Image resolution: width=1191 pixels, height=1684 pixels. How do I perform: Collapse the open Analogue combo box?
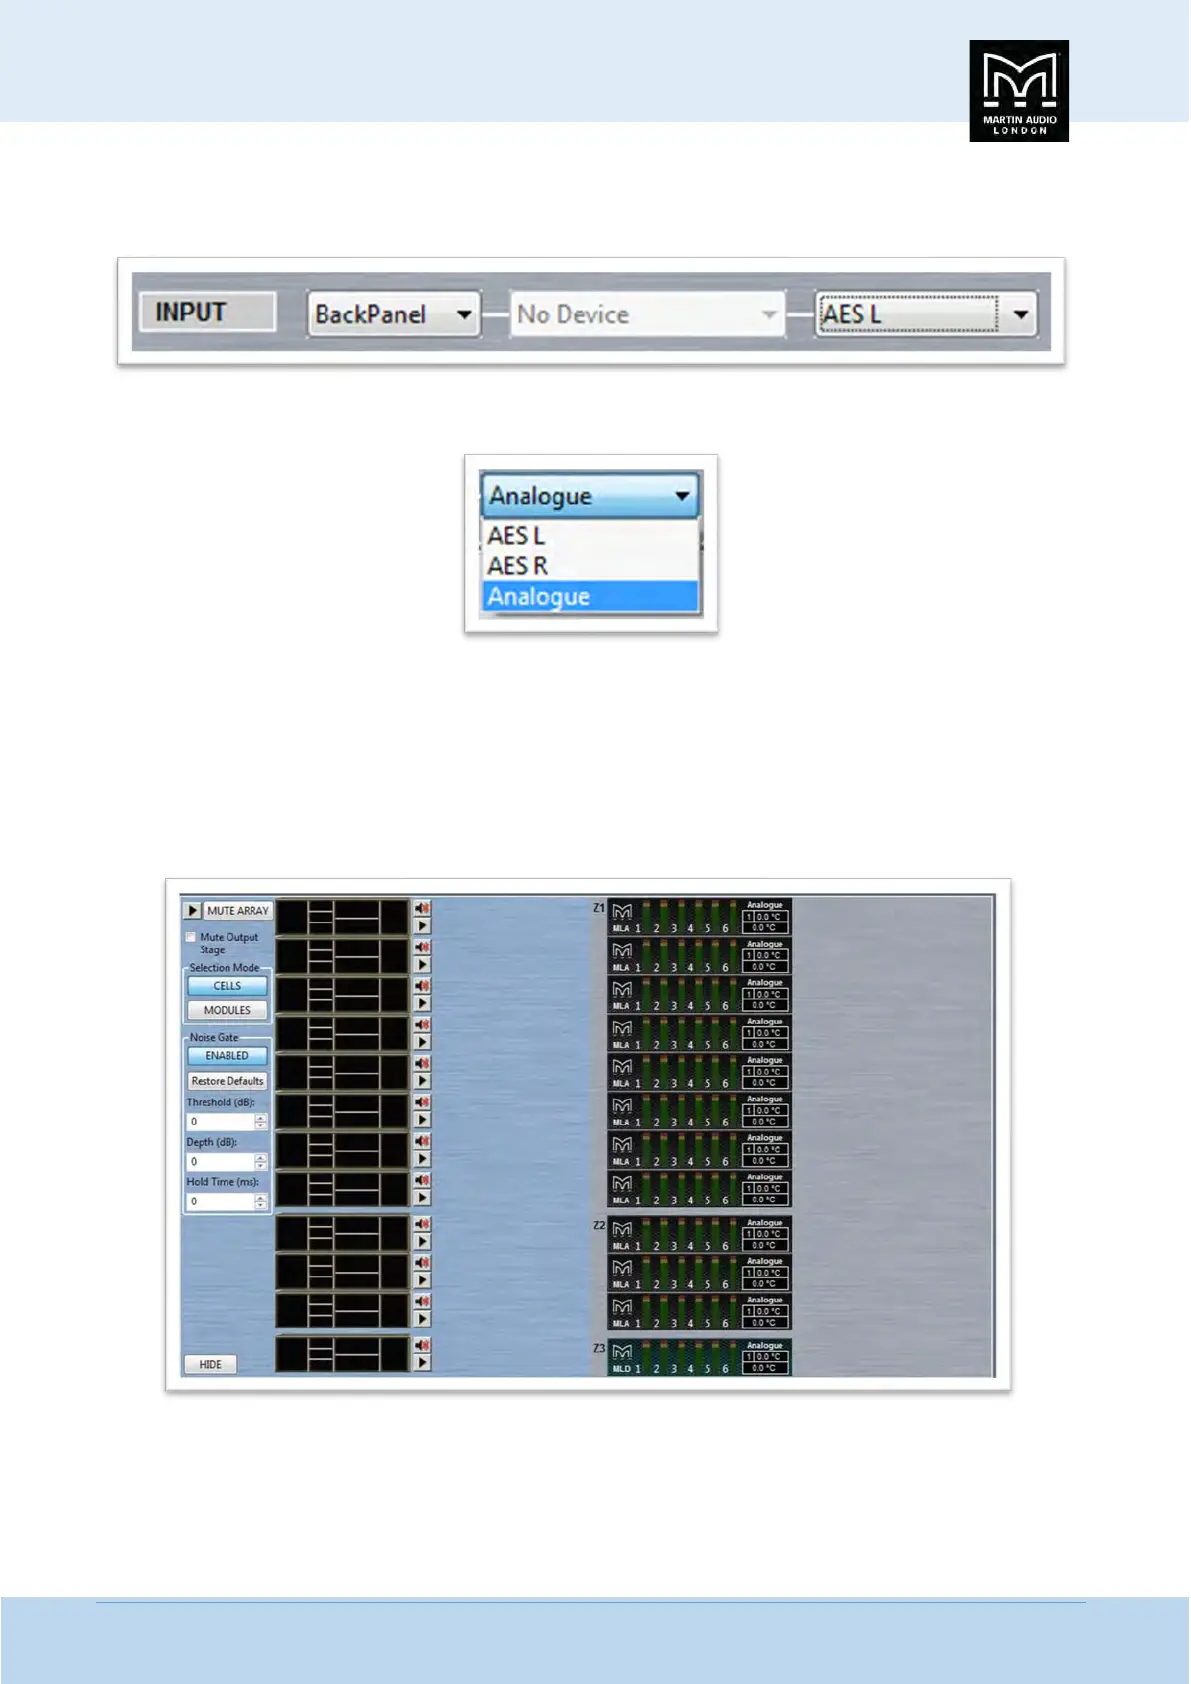click(x=590, y=495)
